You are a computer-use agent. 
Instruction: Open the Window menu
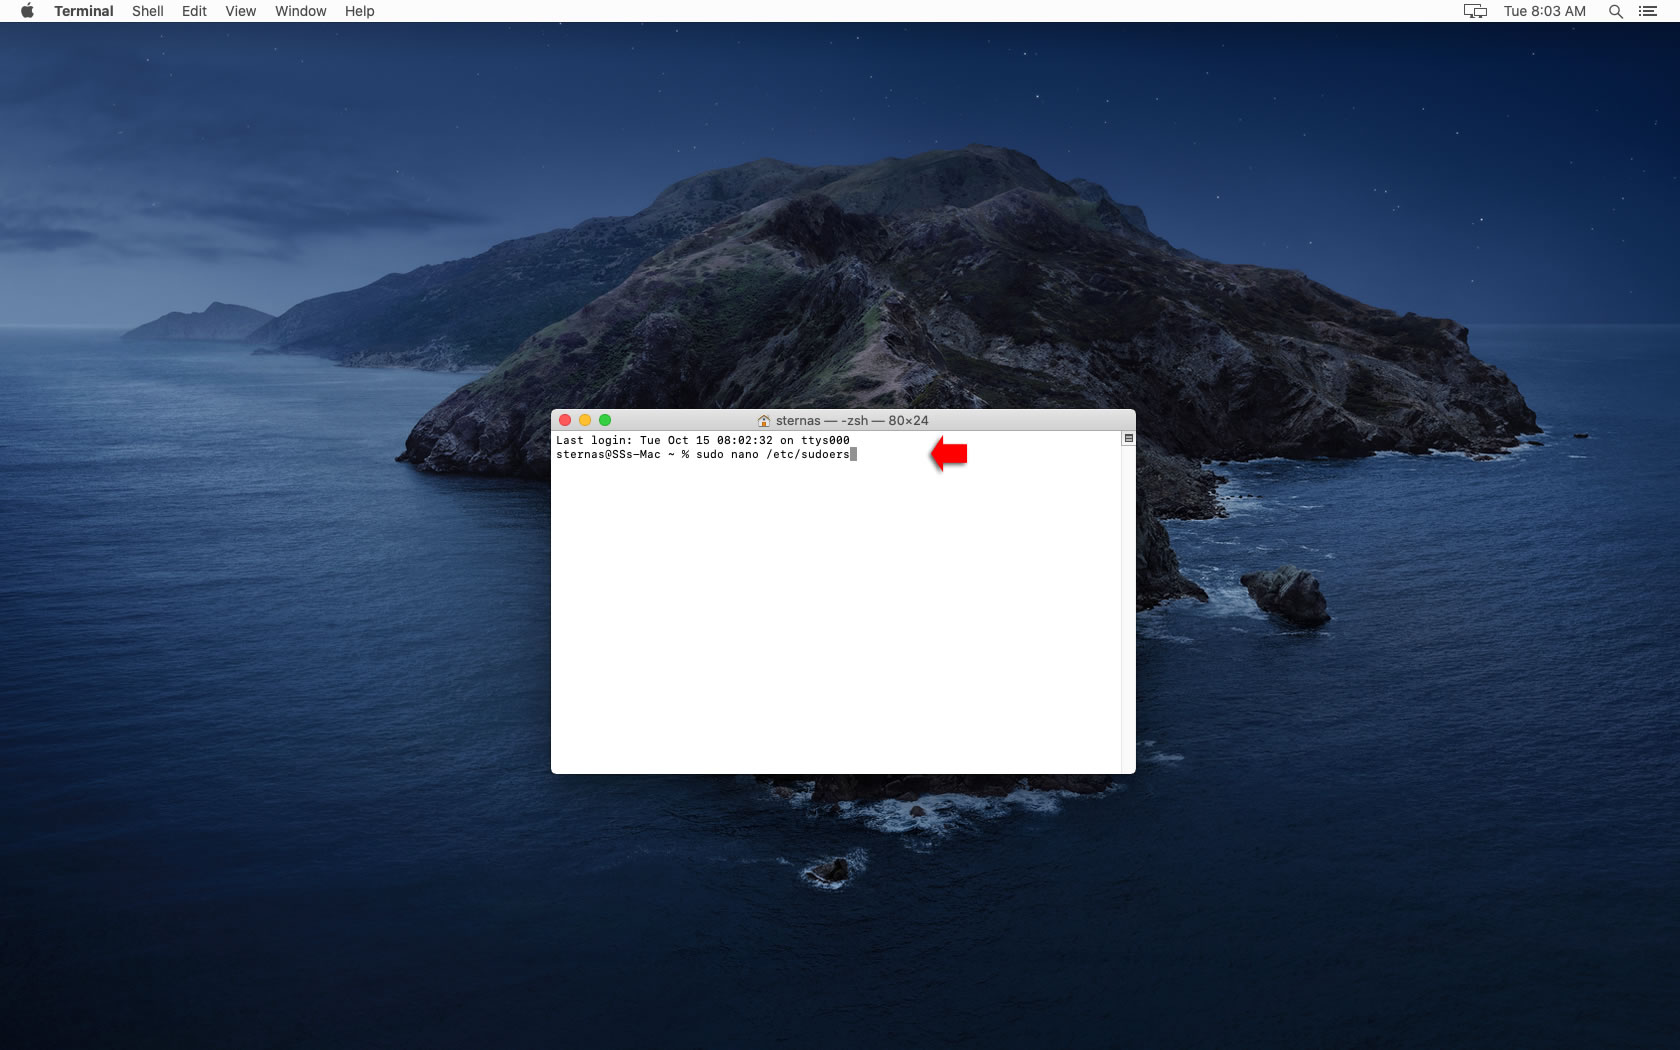[x=301, y=11]
